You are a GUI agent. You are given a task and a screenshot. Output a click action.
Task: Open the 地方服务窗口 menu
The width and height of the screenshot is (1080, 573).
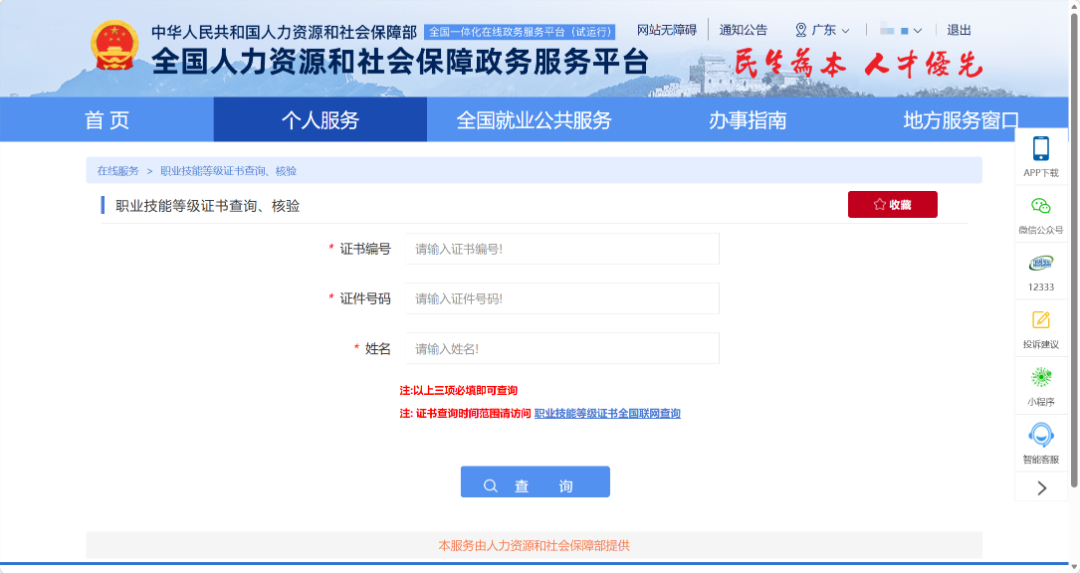coord(960,121)
